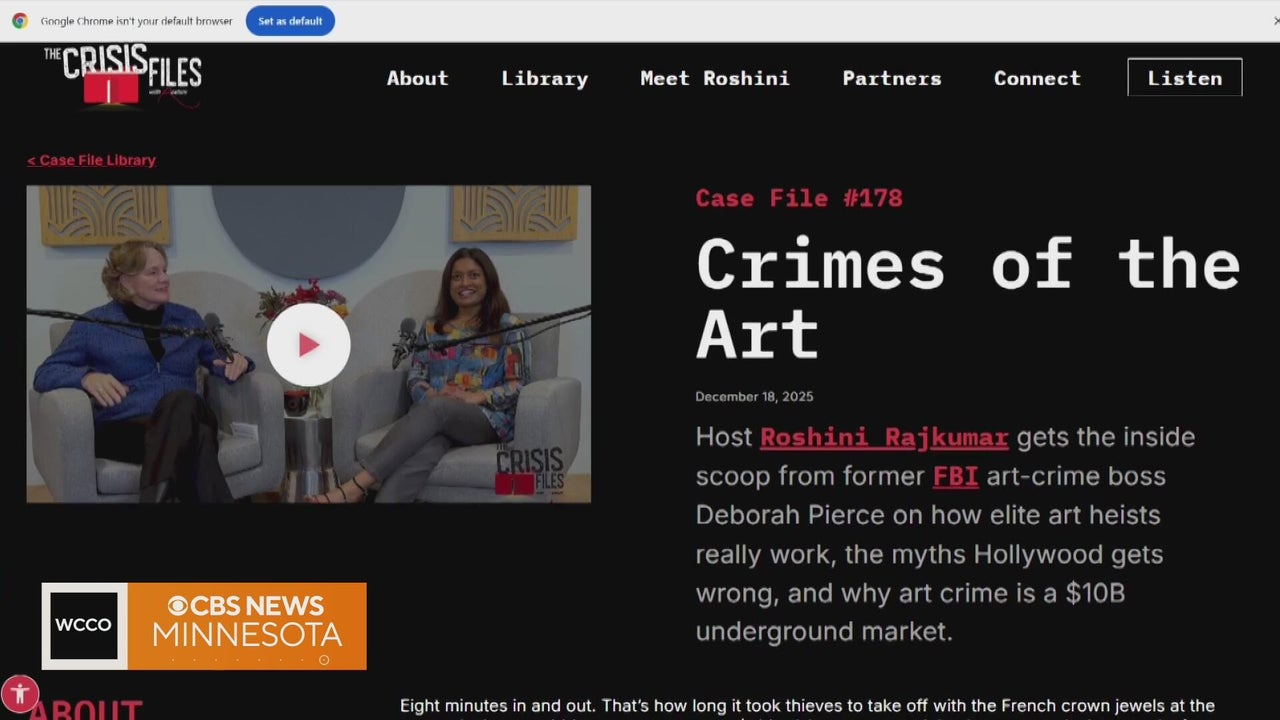Click the CBS News Minnesota banner

[x=247, y=626]
